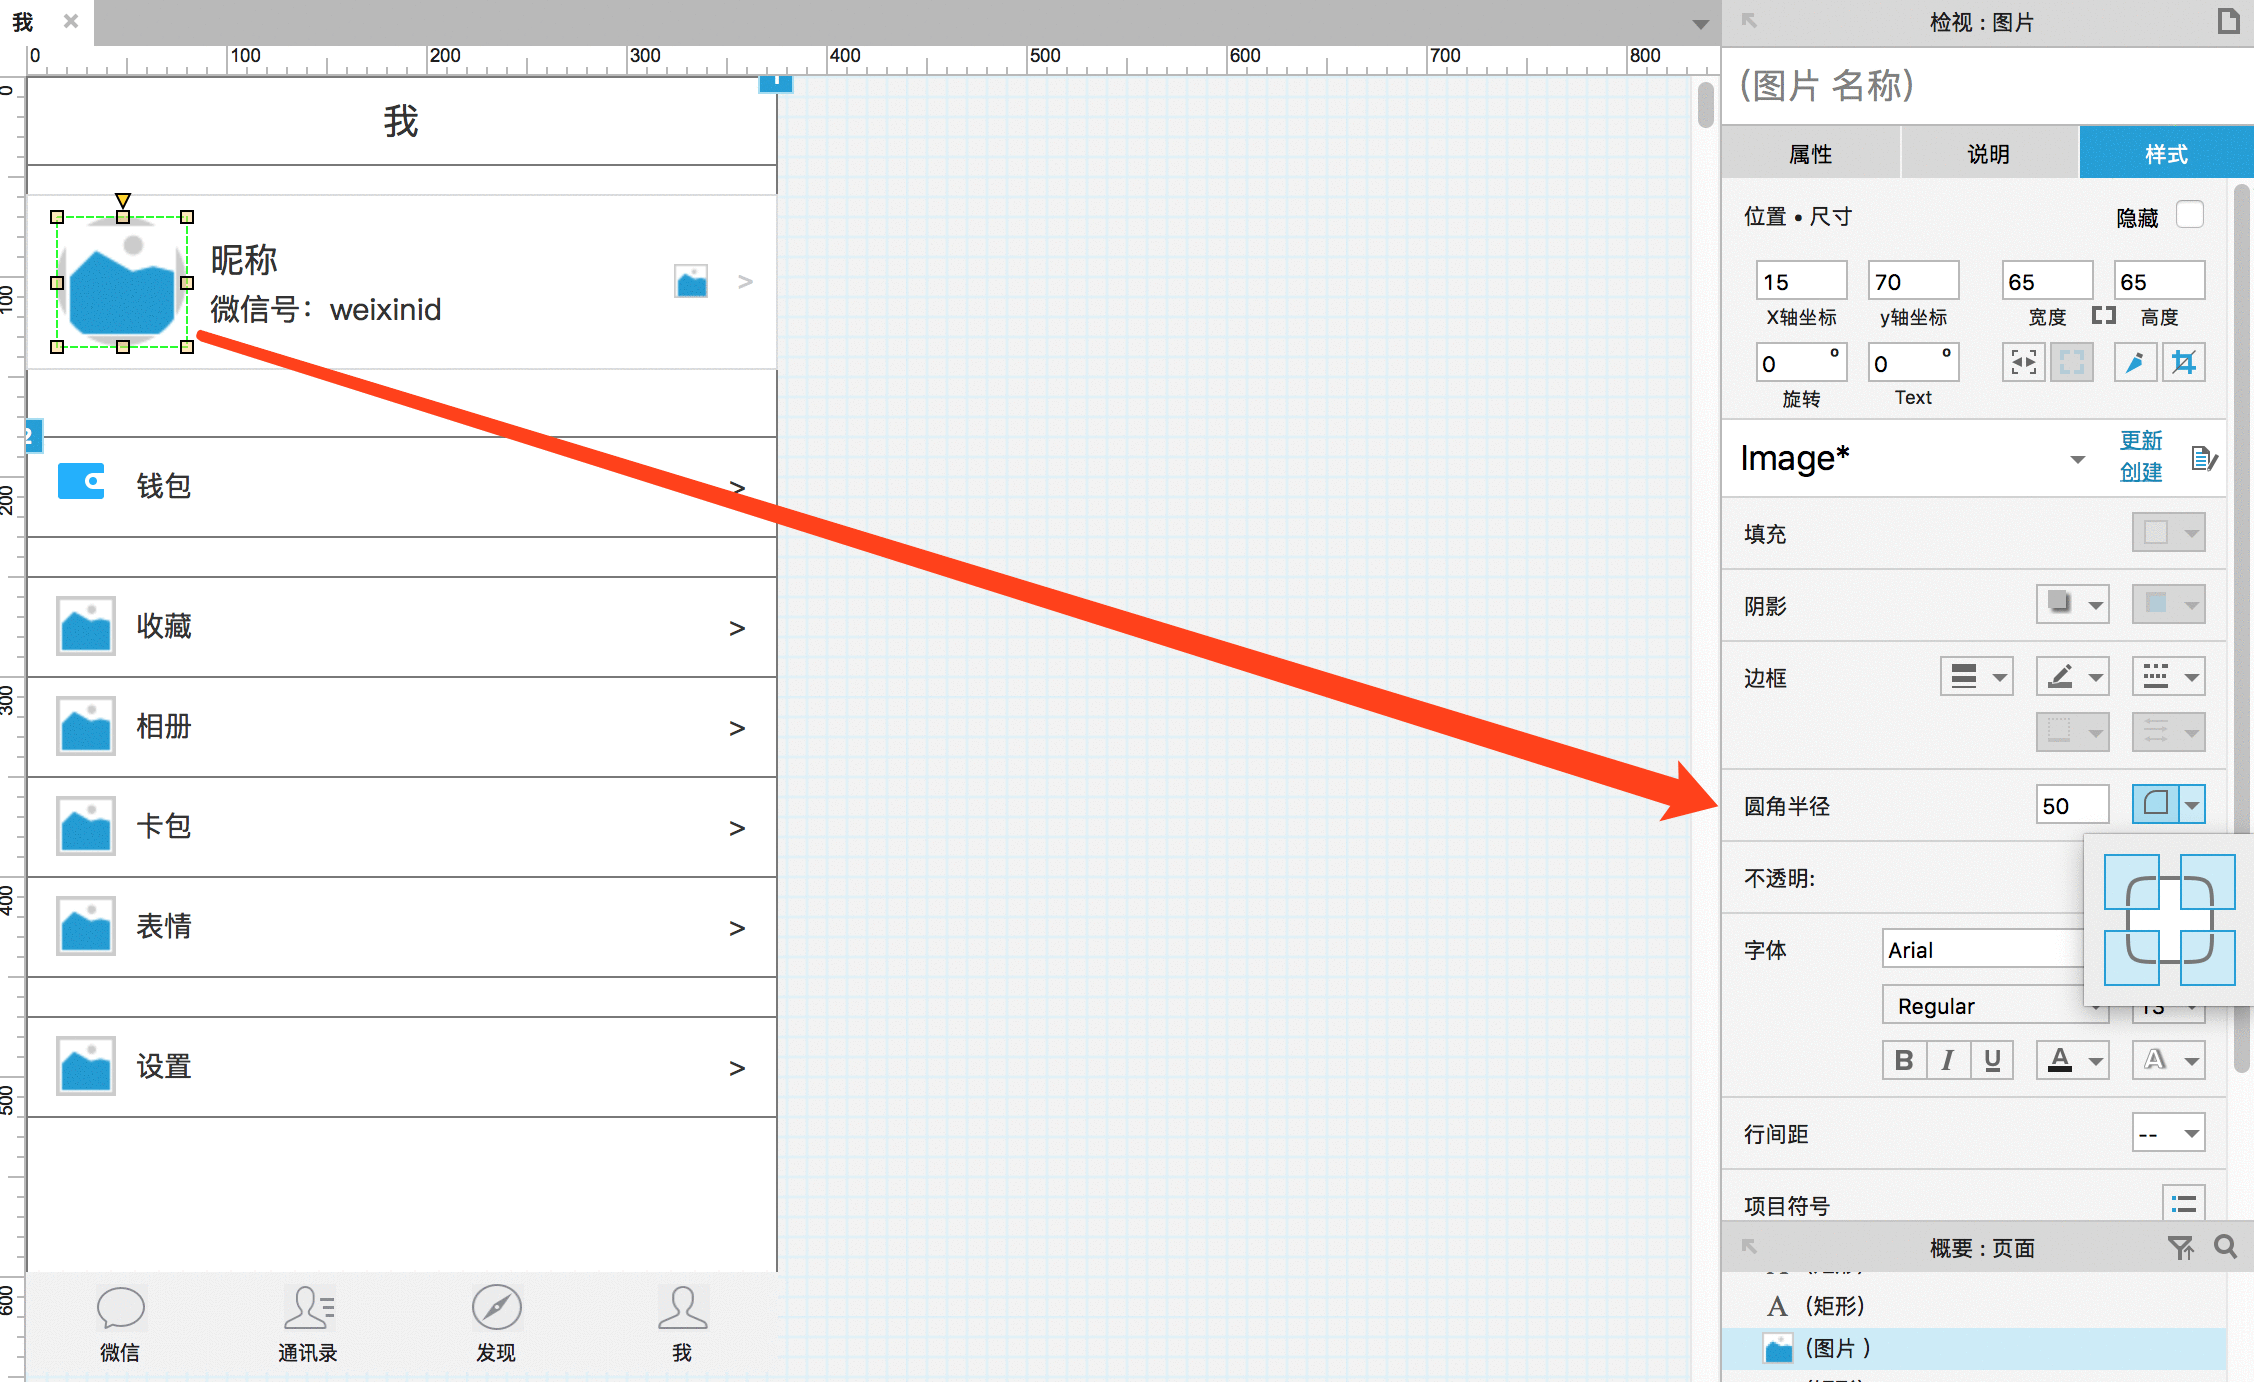Click the fit-to-image-size icon
This screenshot has width=2254, height=1382.
(x=2024, y=362)
